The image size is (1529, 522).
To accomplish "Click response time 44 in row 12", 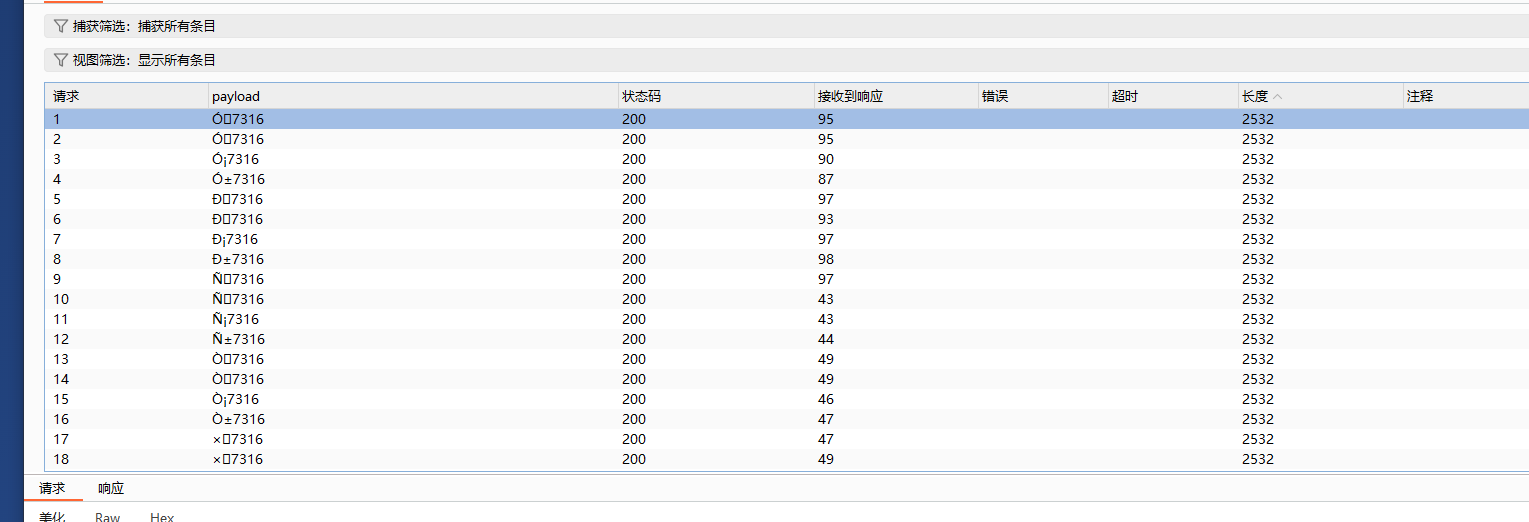I will click(826, 339).
